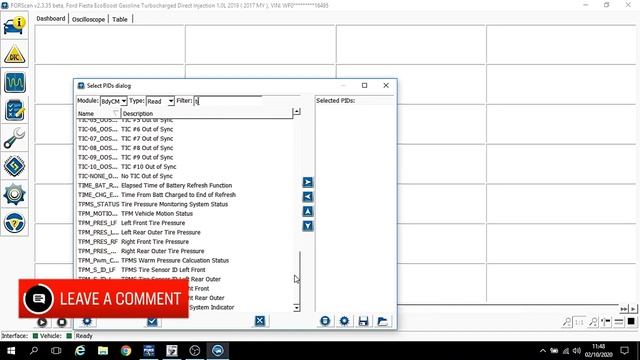Move selected PID down with arrow button
Viewport: 640px width, 360px height.
tap(308, 226)
